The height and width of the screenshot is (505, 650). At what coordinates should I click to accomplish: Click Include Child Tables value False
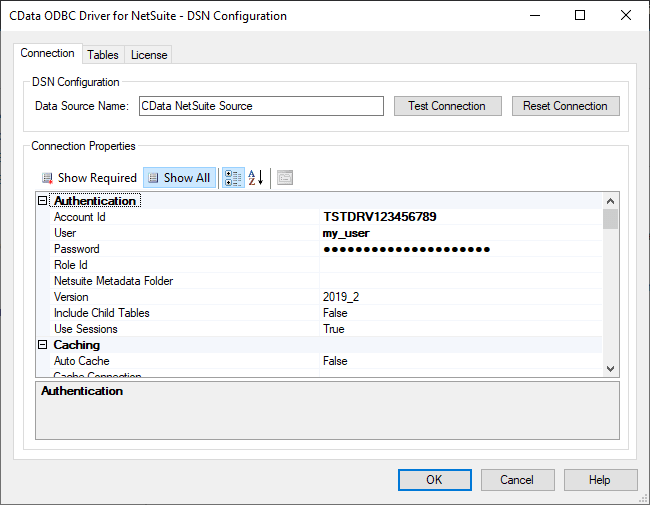pos(335,313)
